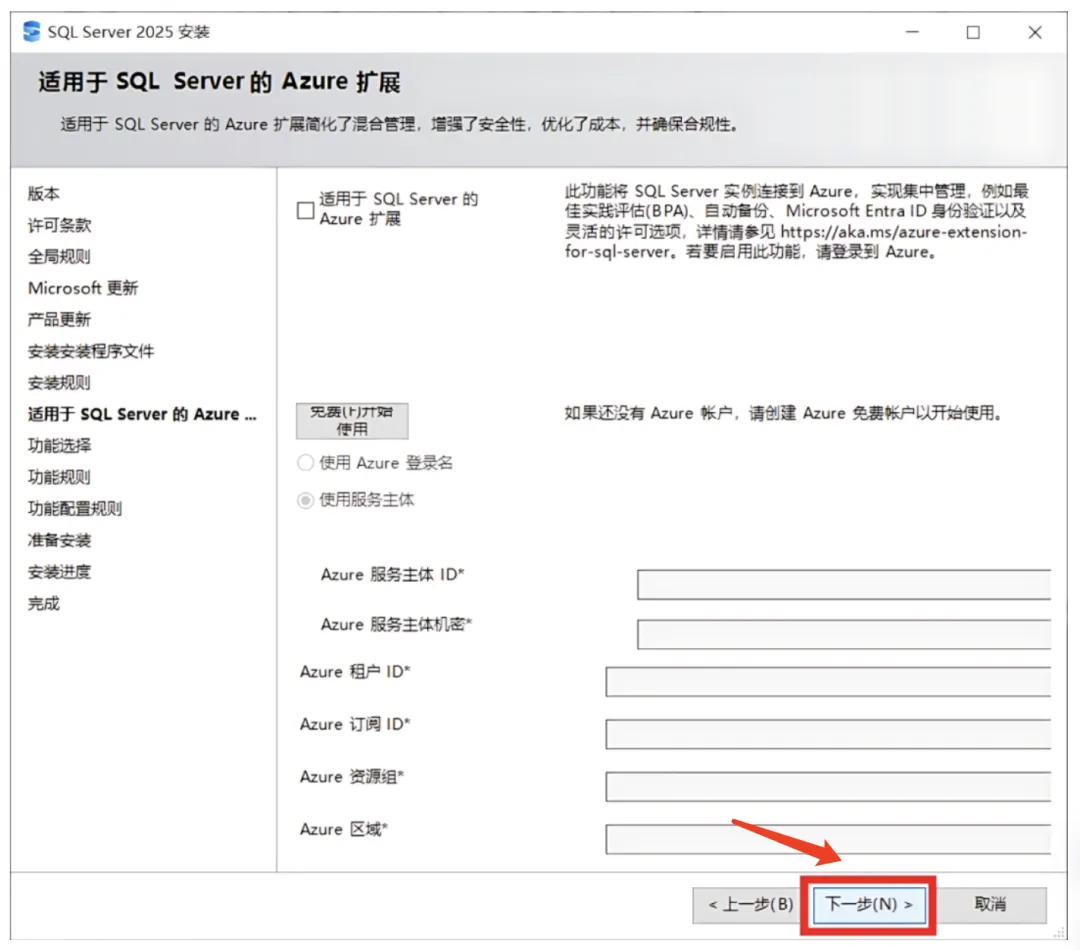Image resolution: width=1080 pixels, height=950 pixels.
Task: Select the 功能规则 step in sidebar
Action: (x=59, y=477)
